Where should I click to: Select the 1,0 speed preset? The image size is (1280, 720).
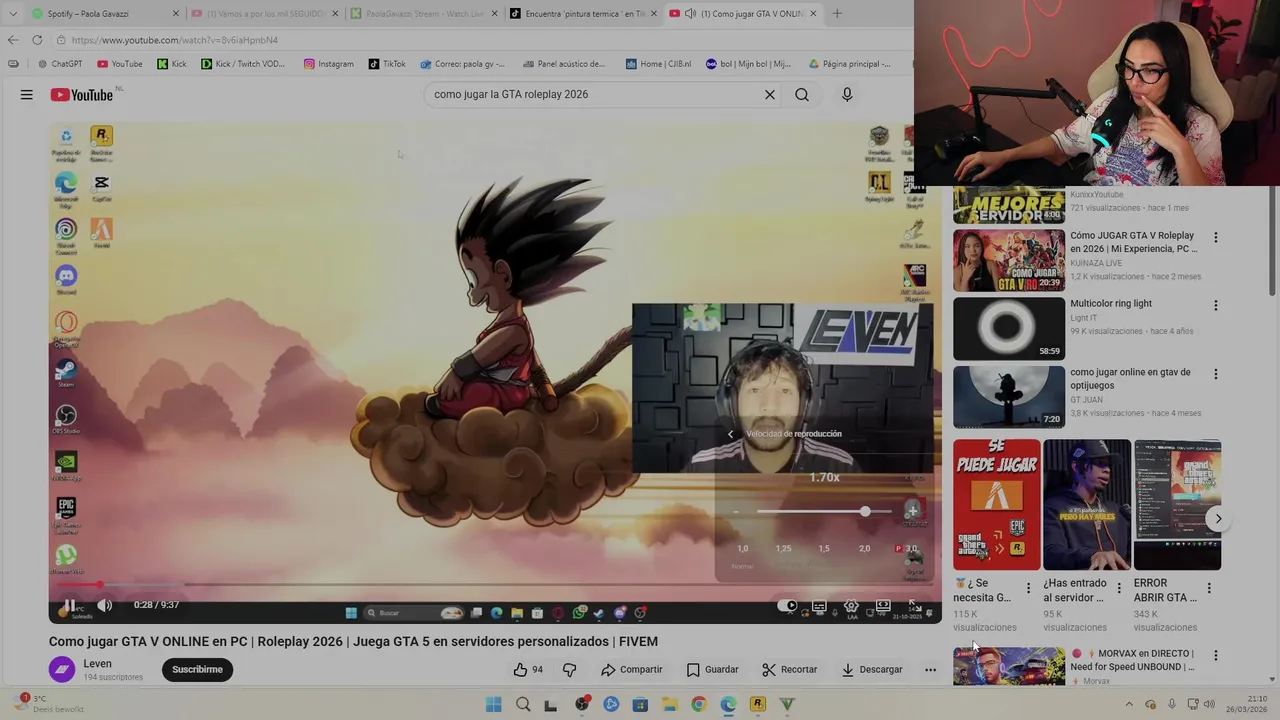pyautogui.click(x=742, y=549)
